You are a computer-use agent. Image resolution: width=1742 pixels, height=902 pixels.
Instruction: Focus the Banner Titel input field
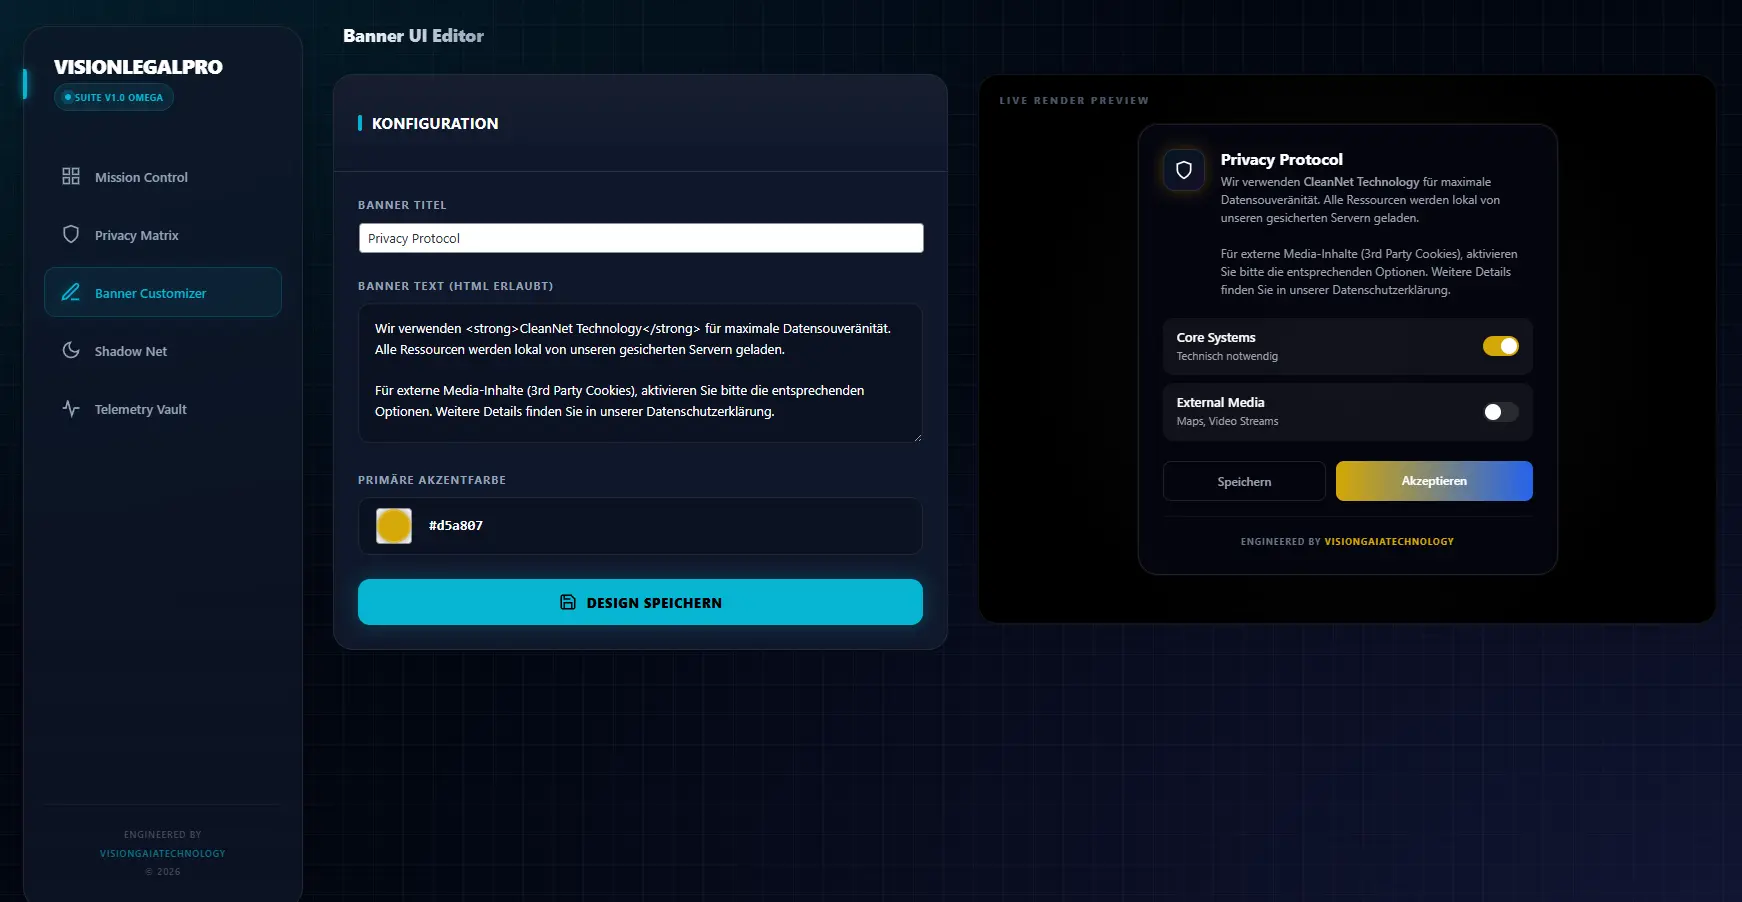[x=641, y=238]
